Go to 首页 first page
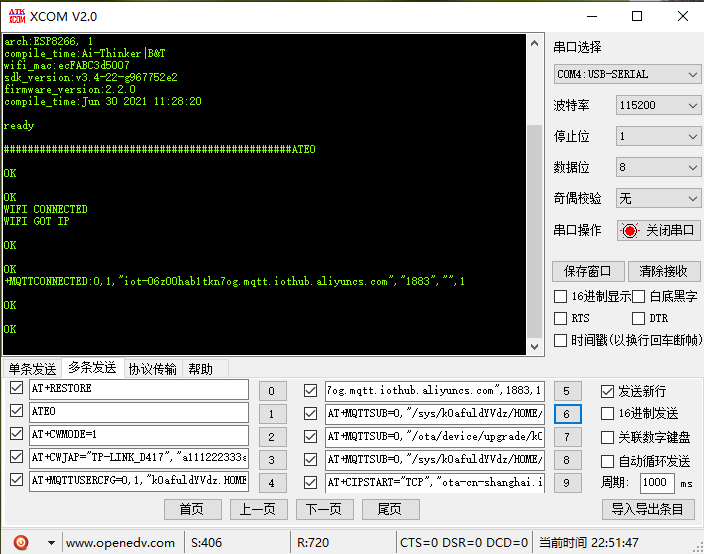 click(x=193, y=510)
